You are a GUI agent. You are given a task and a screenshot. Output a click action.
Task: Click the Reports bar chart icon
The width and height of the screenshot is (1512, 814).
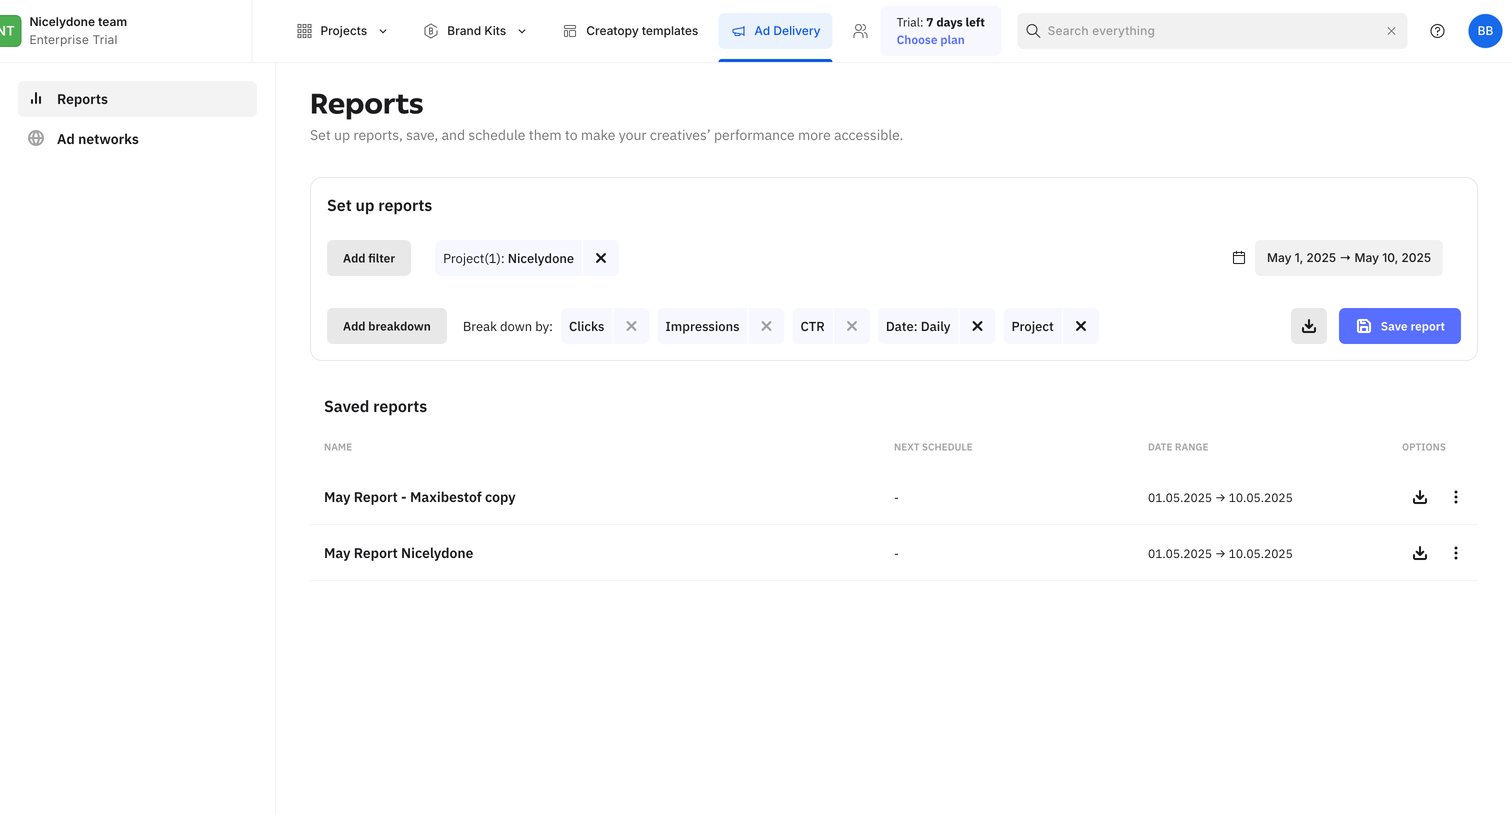coord(36,98)
